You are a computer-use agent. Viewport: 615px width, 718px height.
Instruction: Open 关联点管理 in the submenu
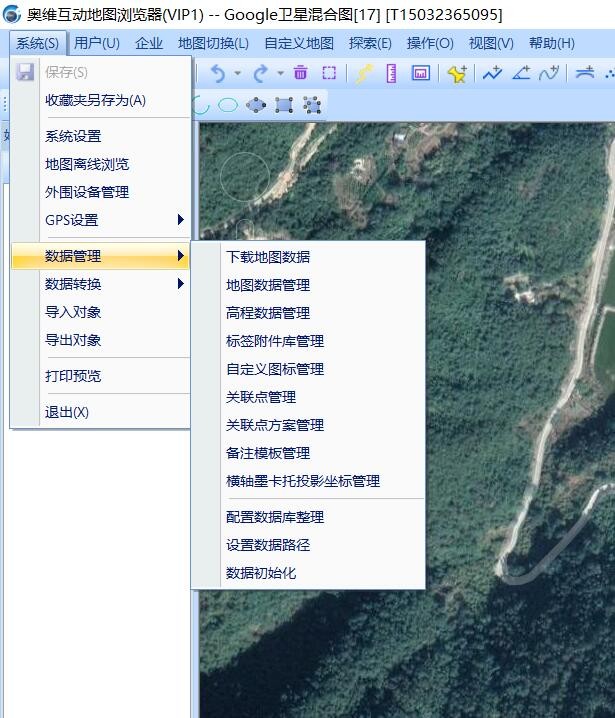pos(308,397)
